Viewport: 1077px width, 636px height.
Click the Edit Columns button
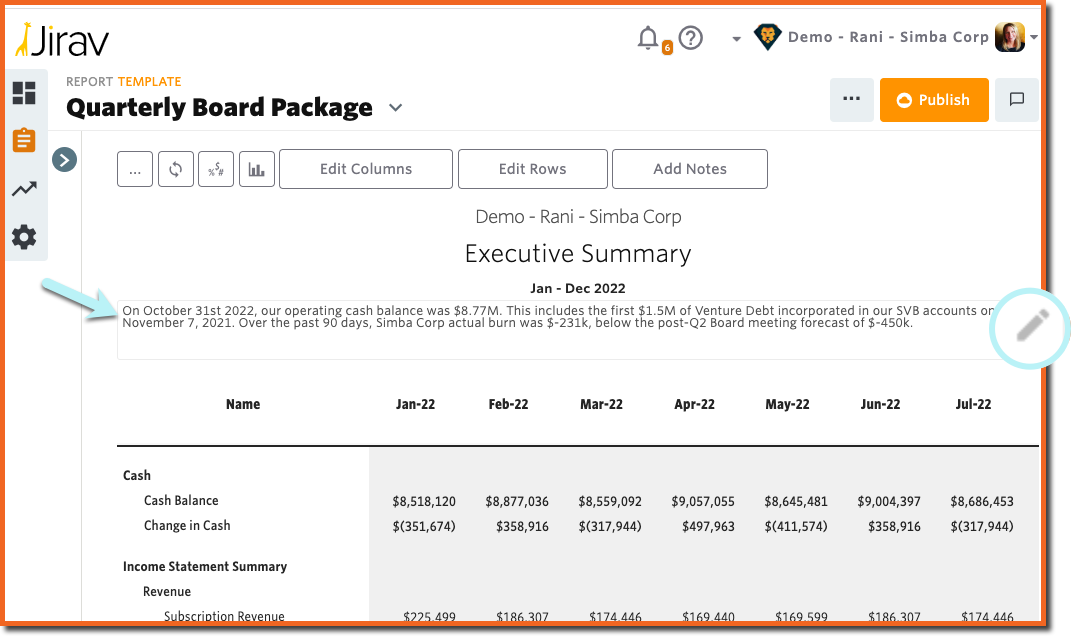(x=366, y=169)
